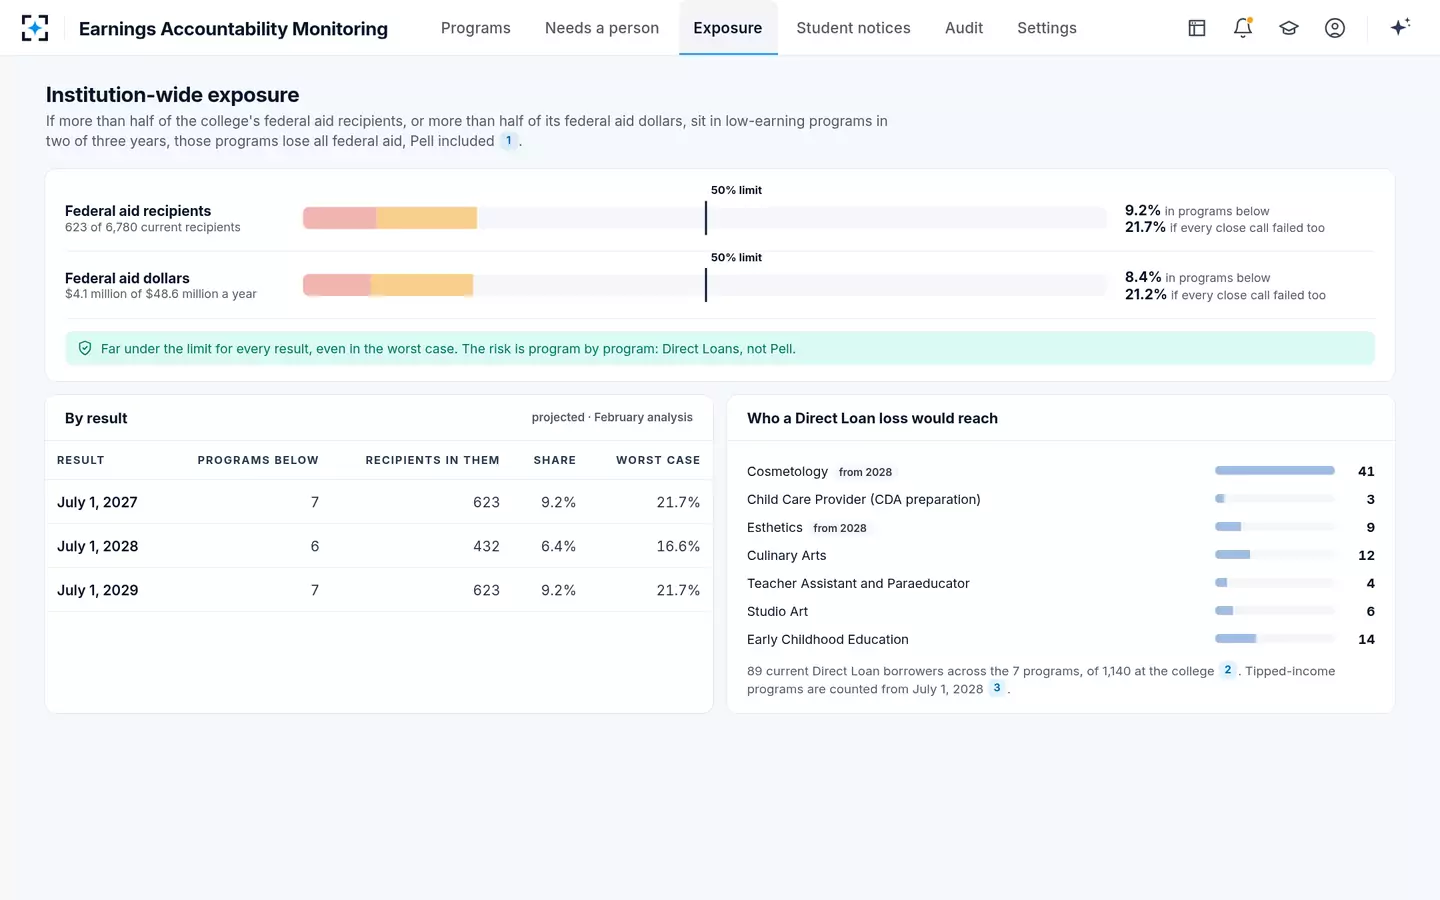Screen dimensions: 1440x900
Task: Click Teacher Assistant and Paraeducator
Action: pos(858,583)
